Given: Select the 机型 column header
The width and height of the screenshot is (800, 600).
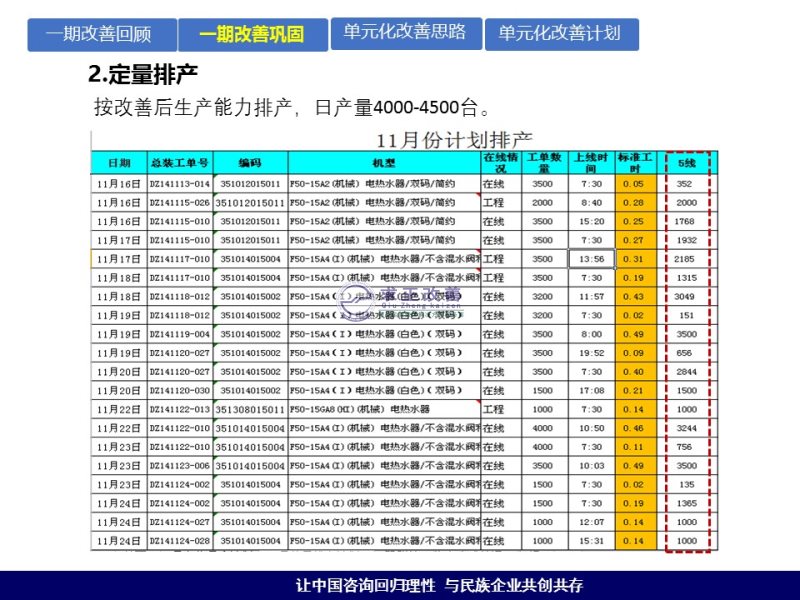Looking at the screenshot, I should coord(384,162).
